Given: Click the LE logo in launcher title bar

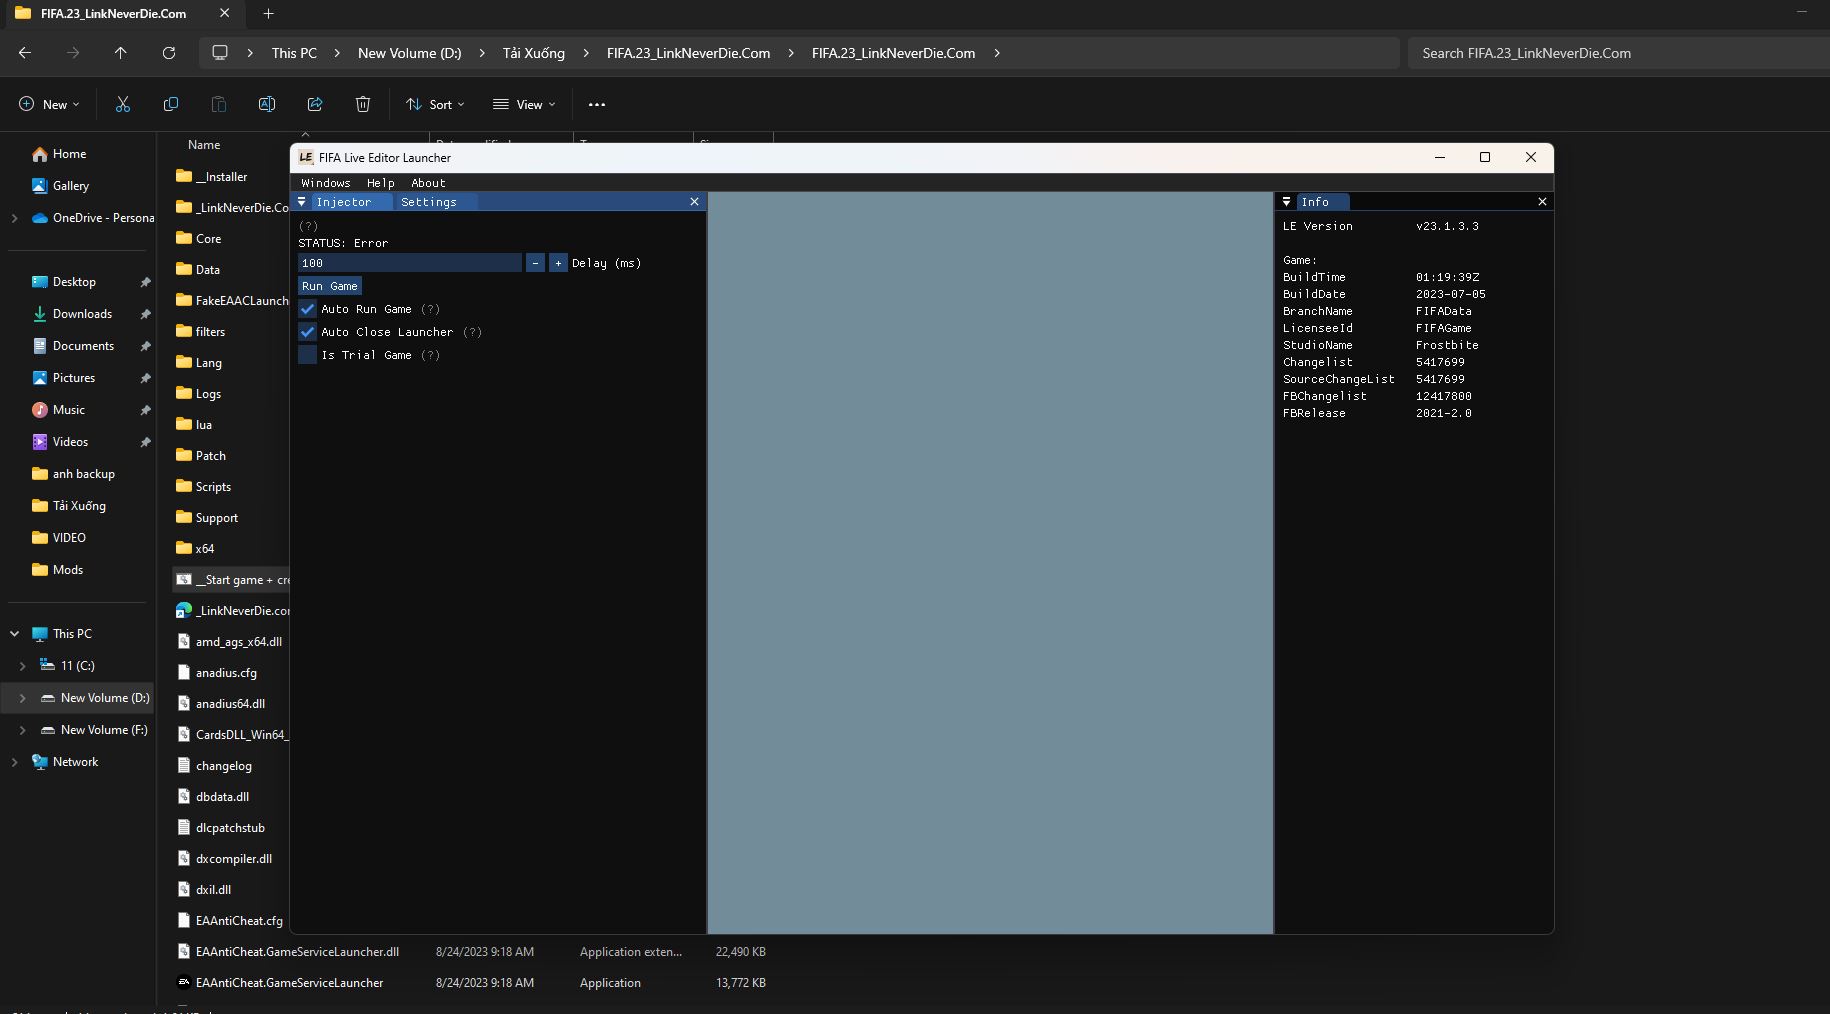Looking at the screenshot, I should click(x=306, y=158).
